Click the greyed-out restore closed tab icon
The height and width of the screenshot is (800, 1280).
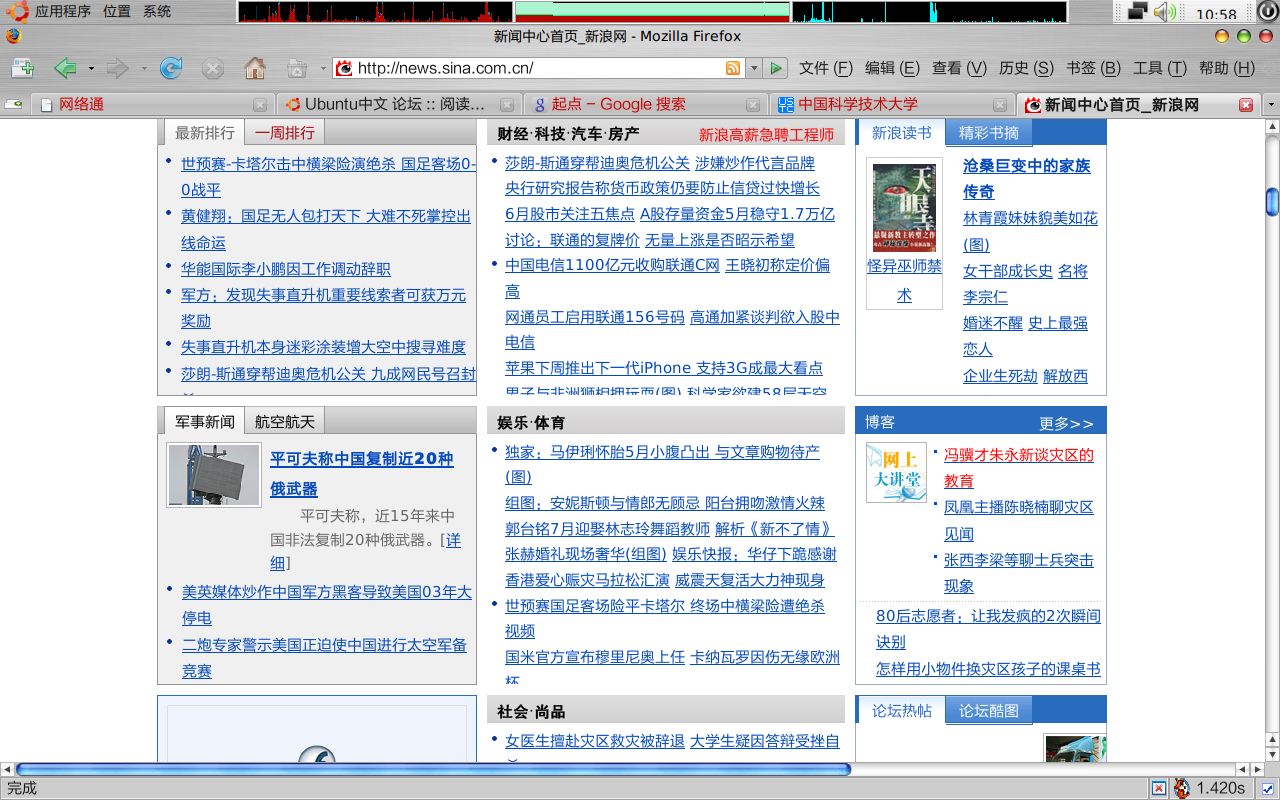click(296, 68)
